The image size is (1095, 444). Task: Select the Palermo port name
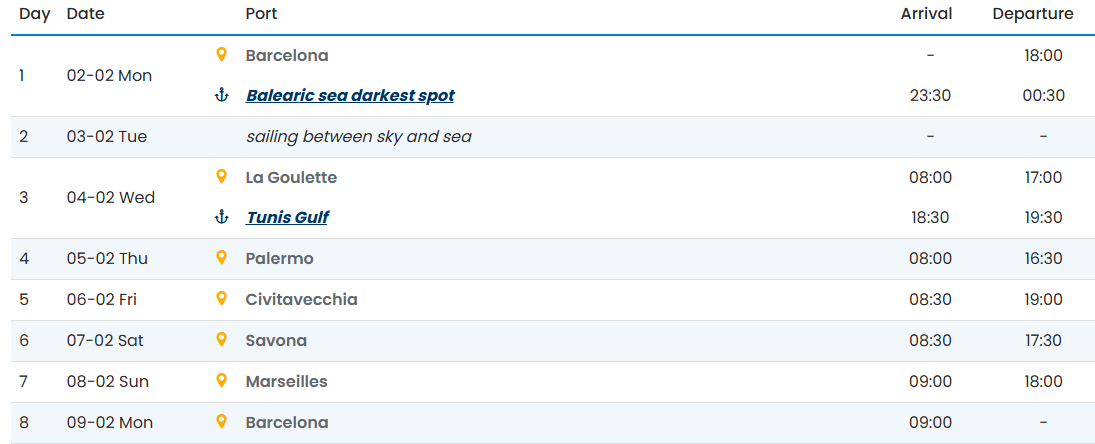tap(279, 258)
